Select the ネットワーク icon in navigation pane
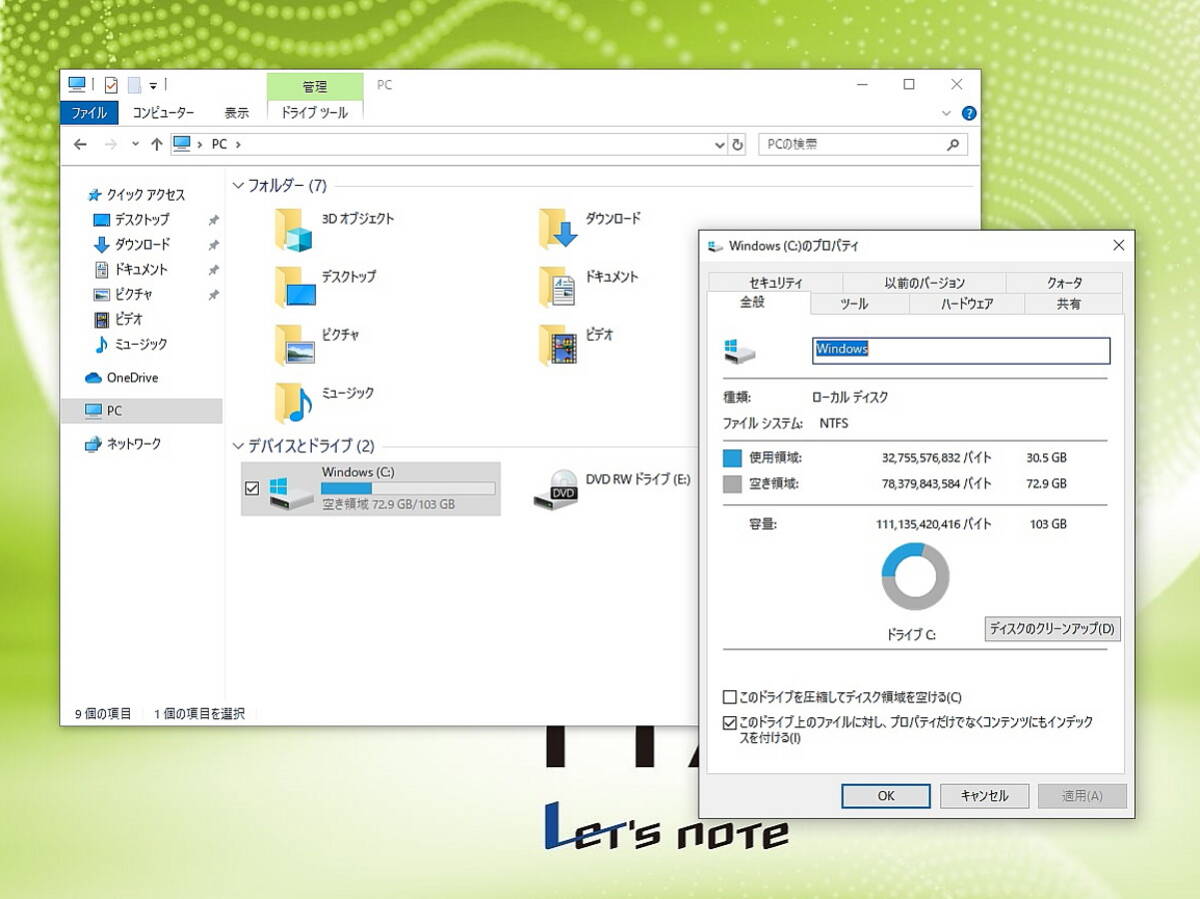 point(94,444)
